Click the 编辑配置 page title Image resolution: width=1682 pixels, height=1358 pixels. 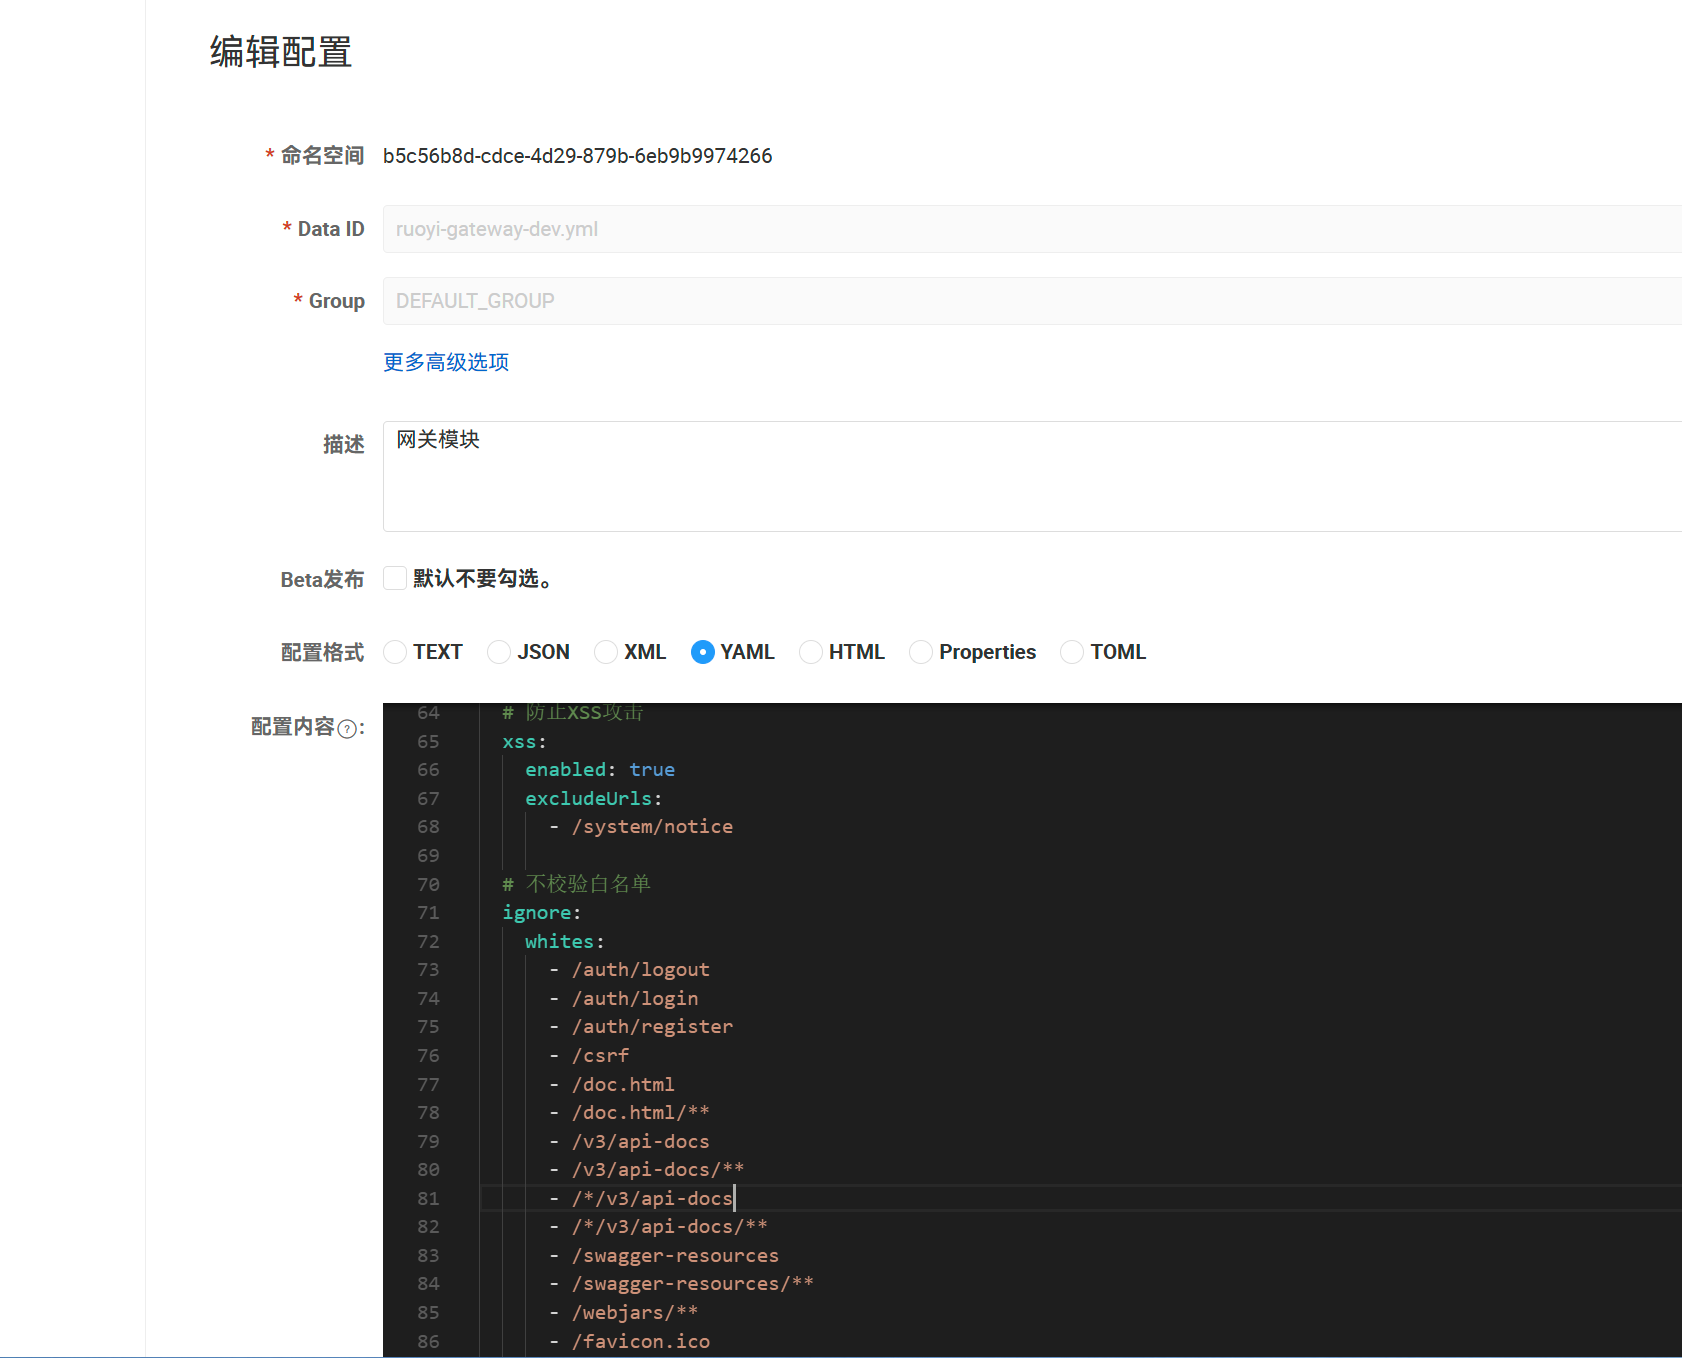pyautogui.click(x=279, y=52)
